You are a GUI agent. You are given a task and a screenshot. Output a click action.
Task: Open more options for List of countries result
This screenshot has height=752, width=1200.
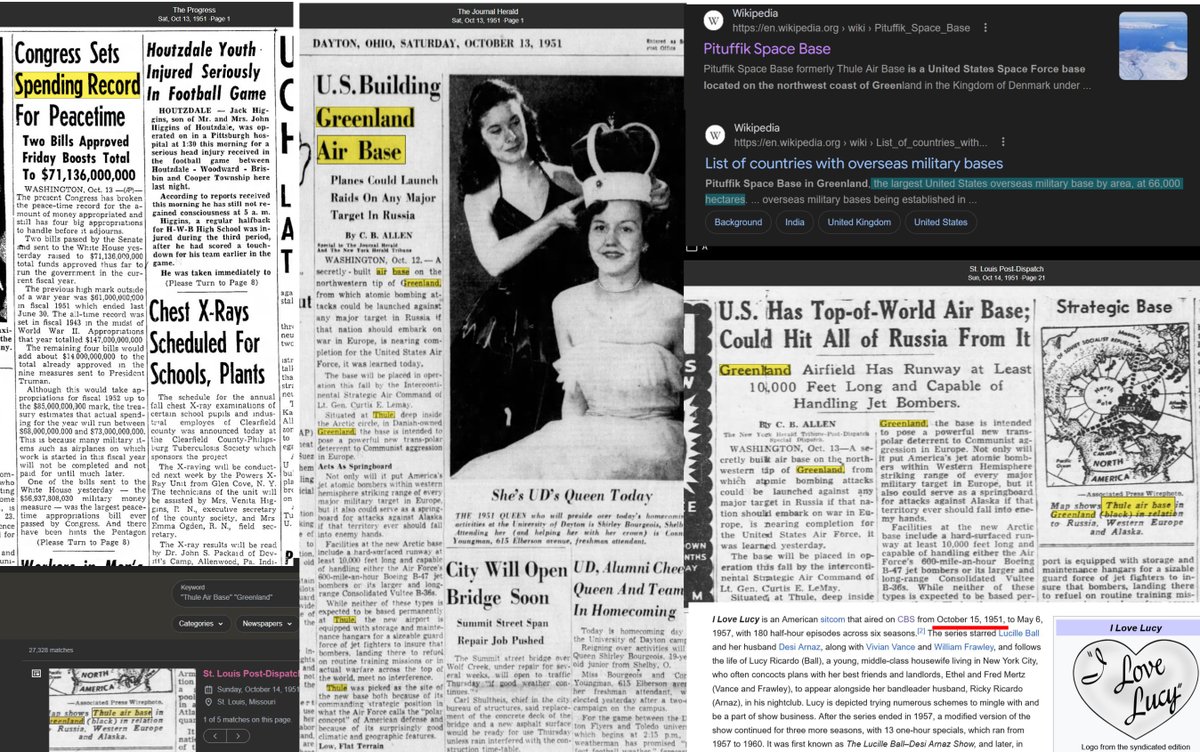(x=1005, y=144)
